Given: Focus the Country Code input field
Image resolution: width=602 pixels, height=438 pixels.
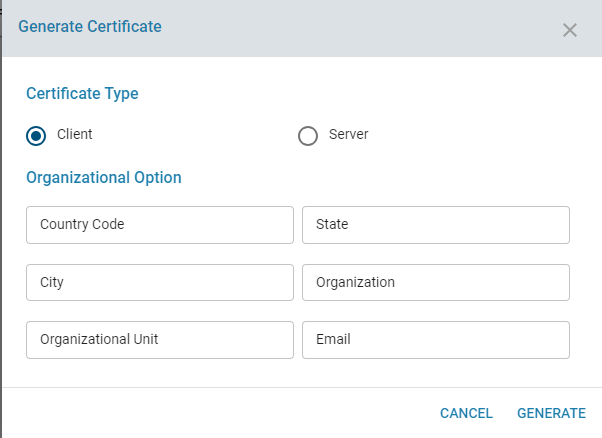Looking at the screenshot, I should [160, 225].
